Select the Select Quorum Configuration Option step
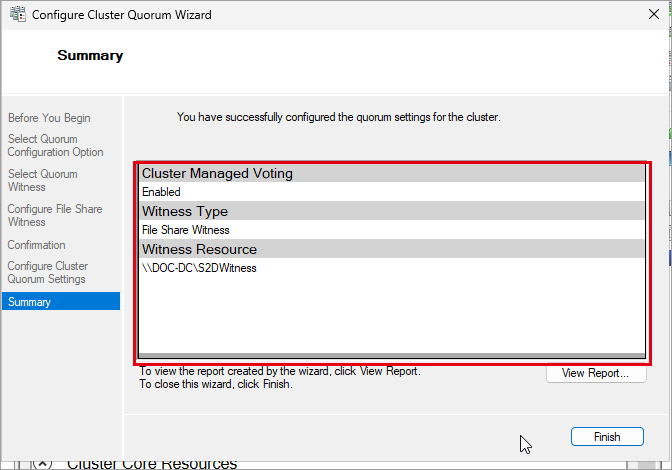672x470 pixels. tap(55, 145)
